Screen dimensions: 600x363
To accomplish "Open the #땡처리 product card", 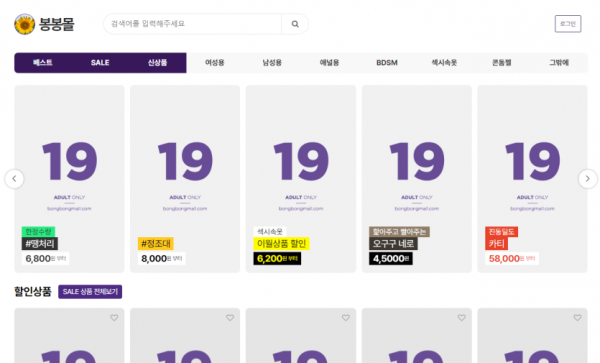I will pyautogui.click(x=69, y=179).
